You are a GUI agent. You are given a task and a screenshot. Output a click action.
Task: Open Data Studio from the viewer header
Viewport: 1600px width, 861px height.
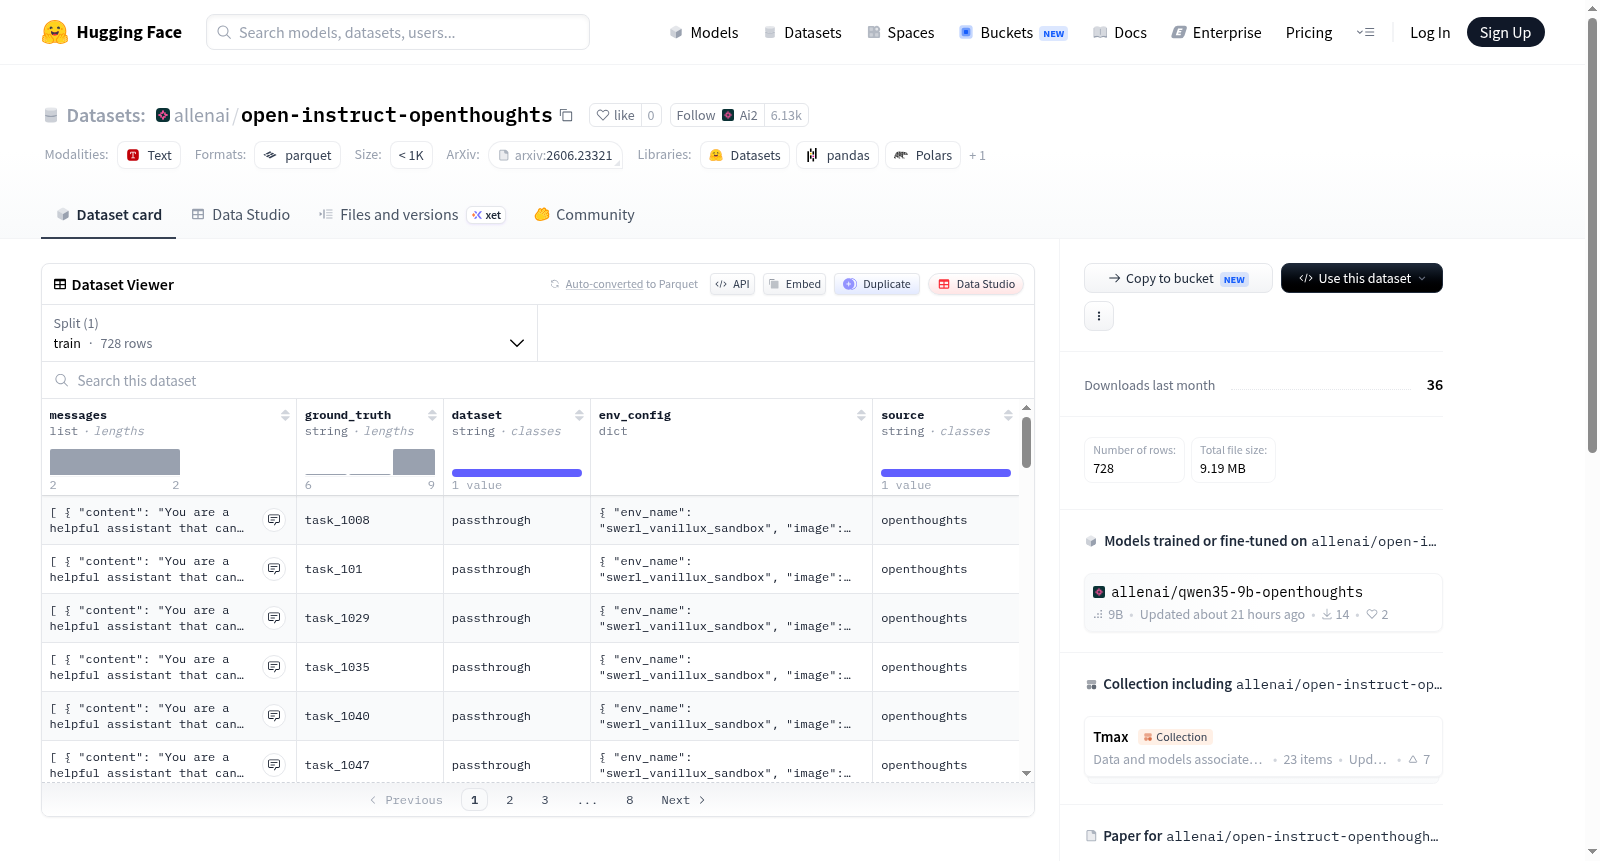pyautogui.click(x=976, y=284)
